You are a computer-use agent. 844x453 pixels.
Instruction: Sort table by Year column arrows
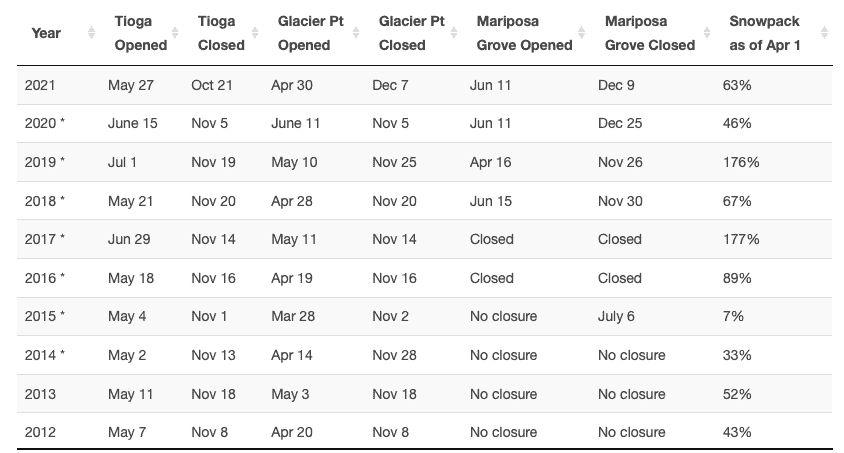pyautogui.click(x=92, y=33)
